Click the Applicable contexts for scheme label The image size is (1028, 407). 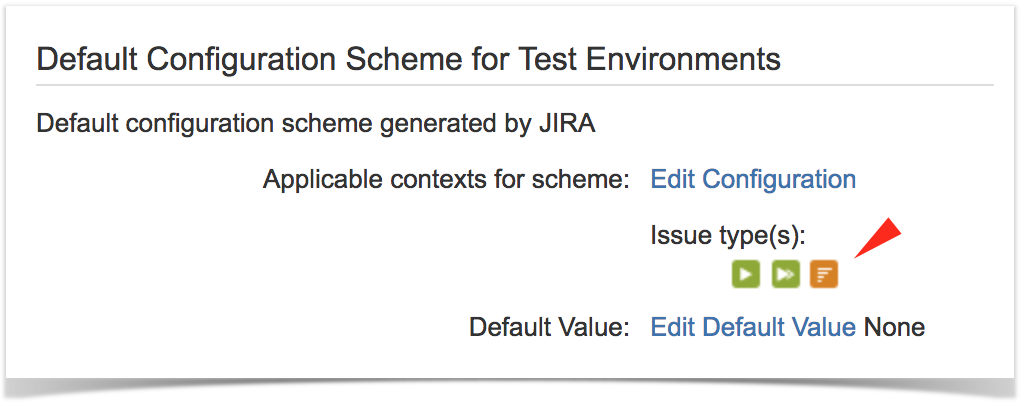coord(446,179)
